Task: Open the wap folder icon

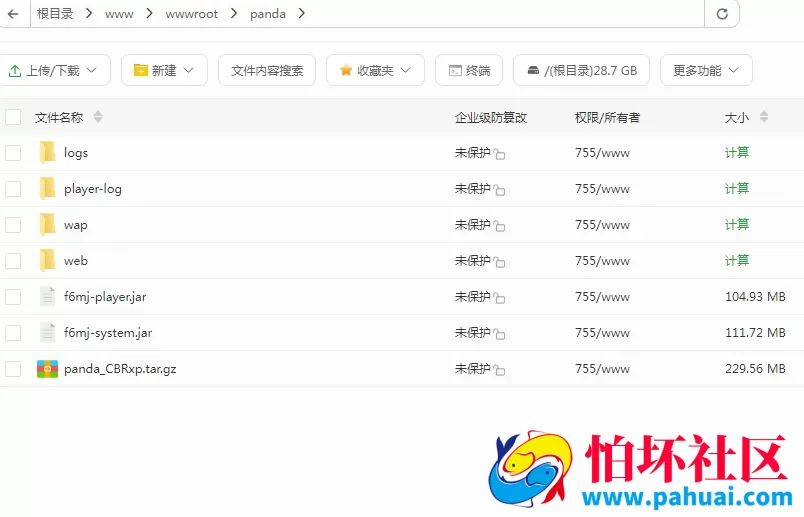Action: click(x=47, y=224)
